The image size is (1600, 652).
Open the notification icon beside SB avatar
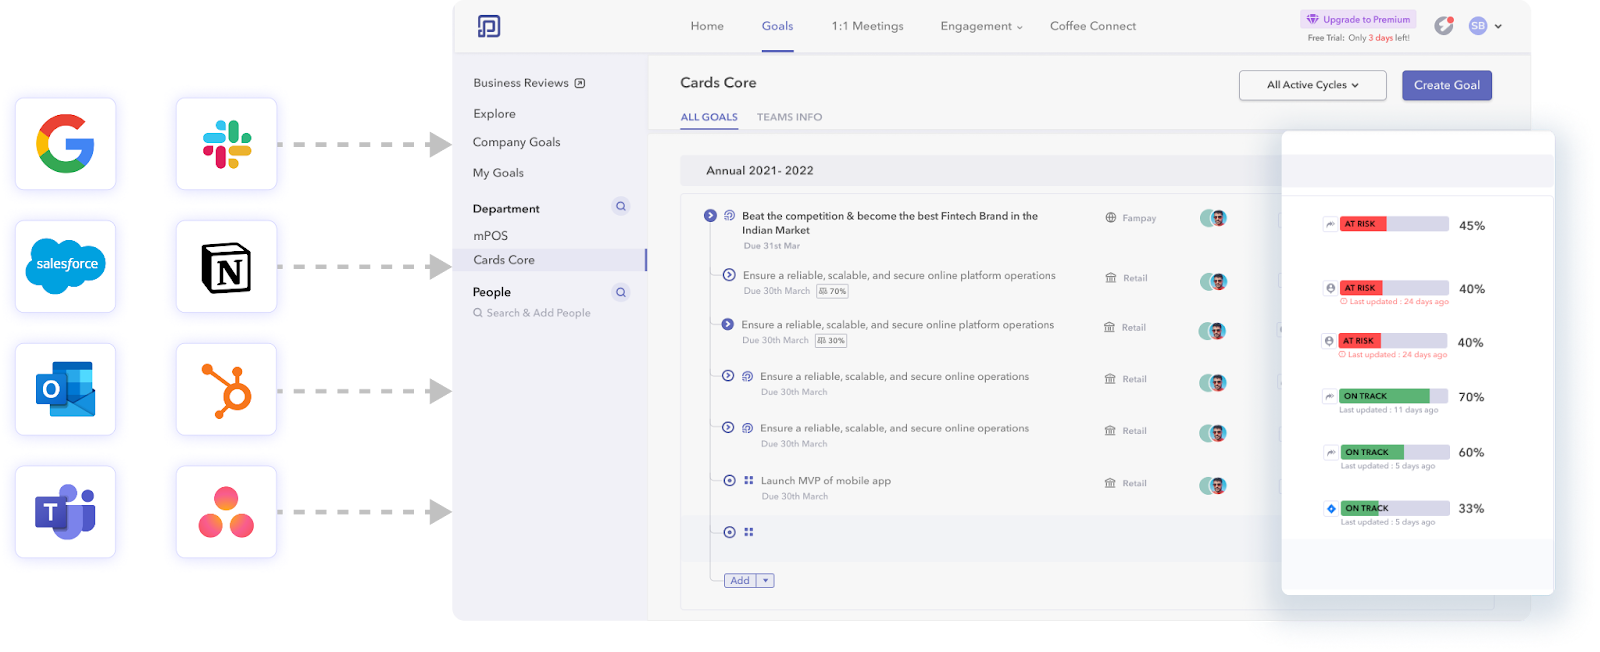[1444, 26]
